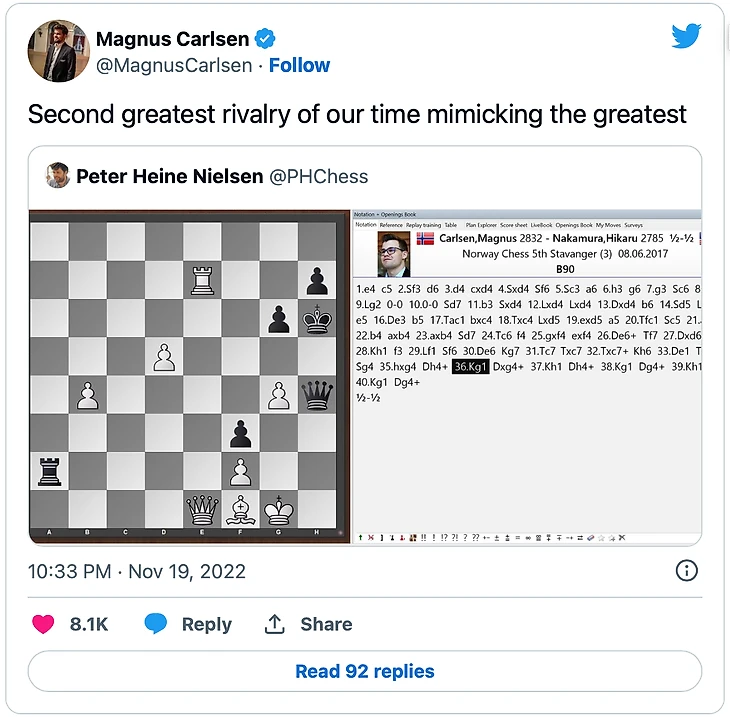Click the Magnus Carlsen display name
The height and width of the screenshot is (717, 730).
click(171, 39)
